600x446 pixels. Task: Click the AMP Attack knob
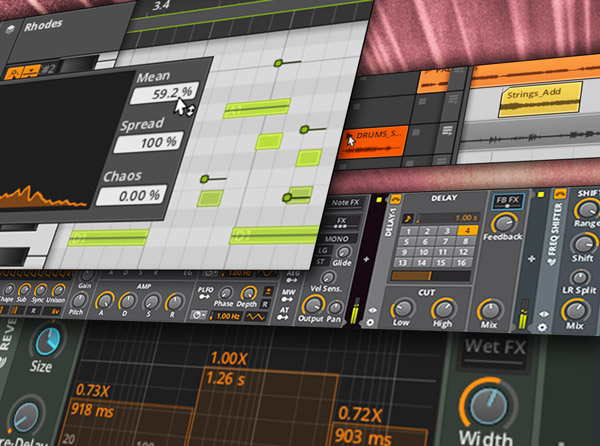(x=104, y=301)
